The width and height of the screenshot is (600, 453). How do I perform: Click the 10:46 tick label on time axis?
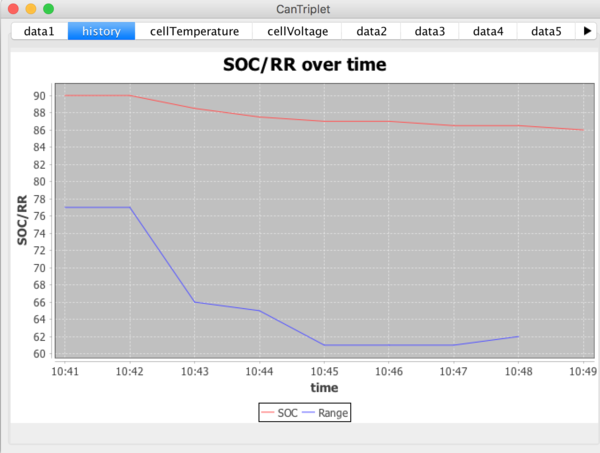click(389, 372)
